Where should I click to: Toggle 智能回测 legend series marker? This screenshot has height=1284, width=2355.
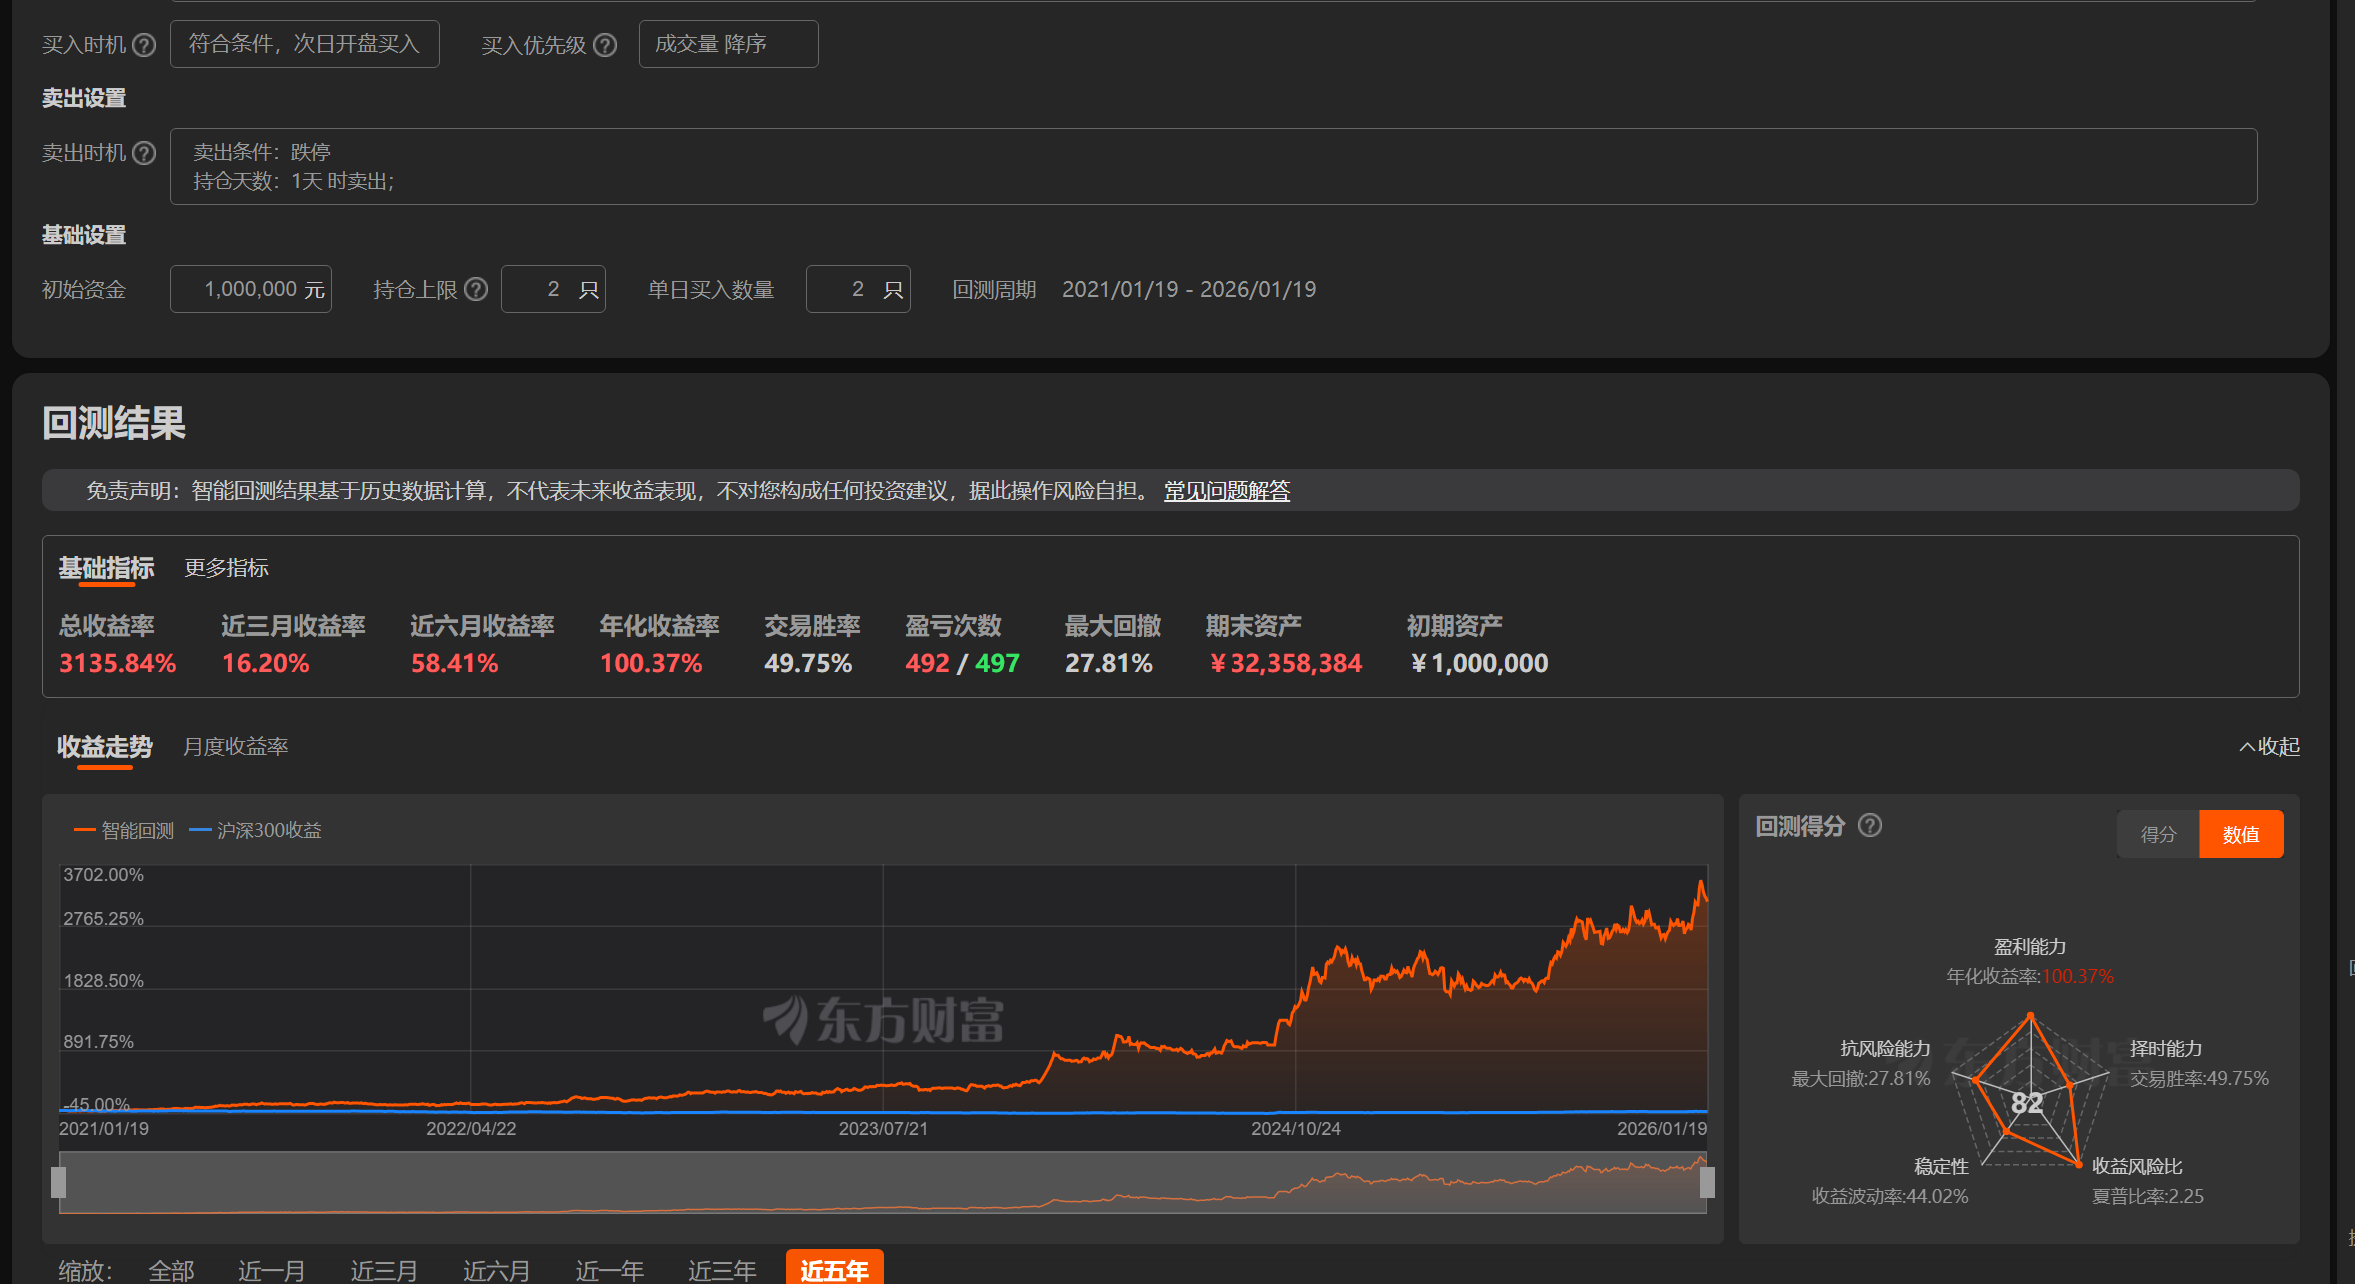click(x=85, y=830)
